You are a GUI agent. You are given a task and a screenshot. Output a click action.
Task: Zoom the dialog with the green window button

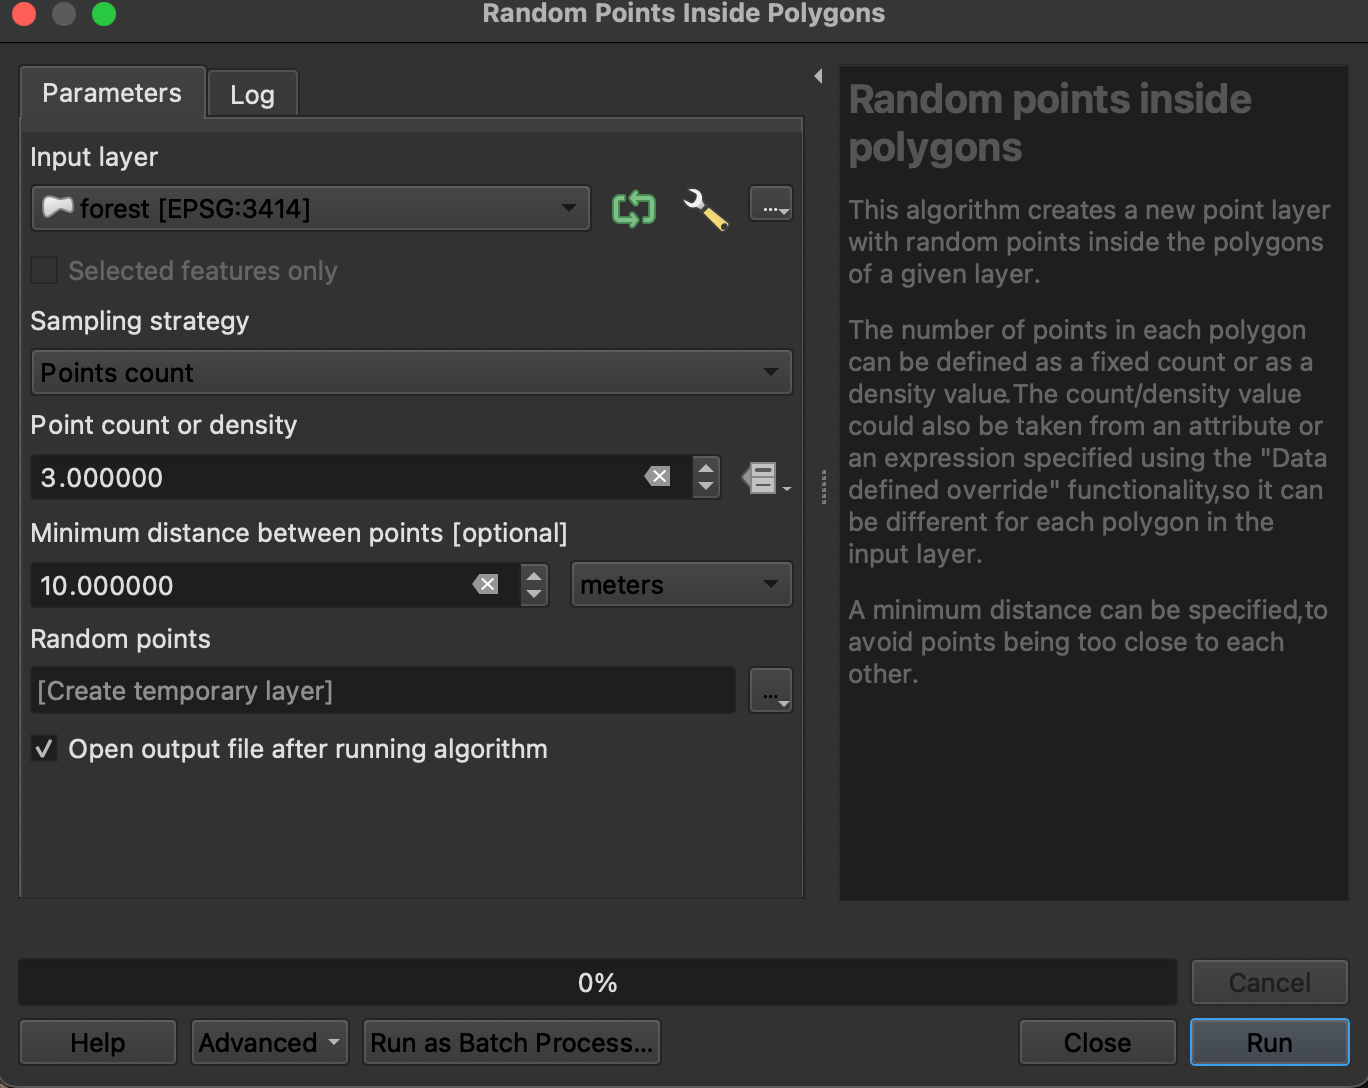(104, 14)
